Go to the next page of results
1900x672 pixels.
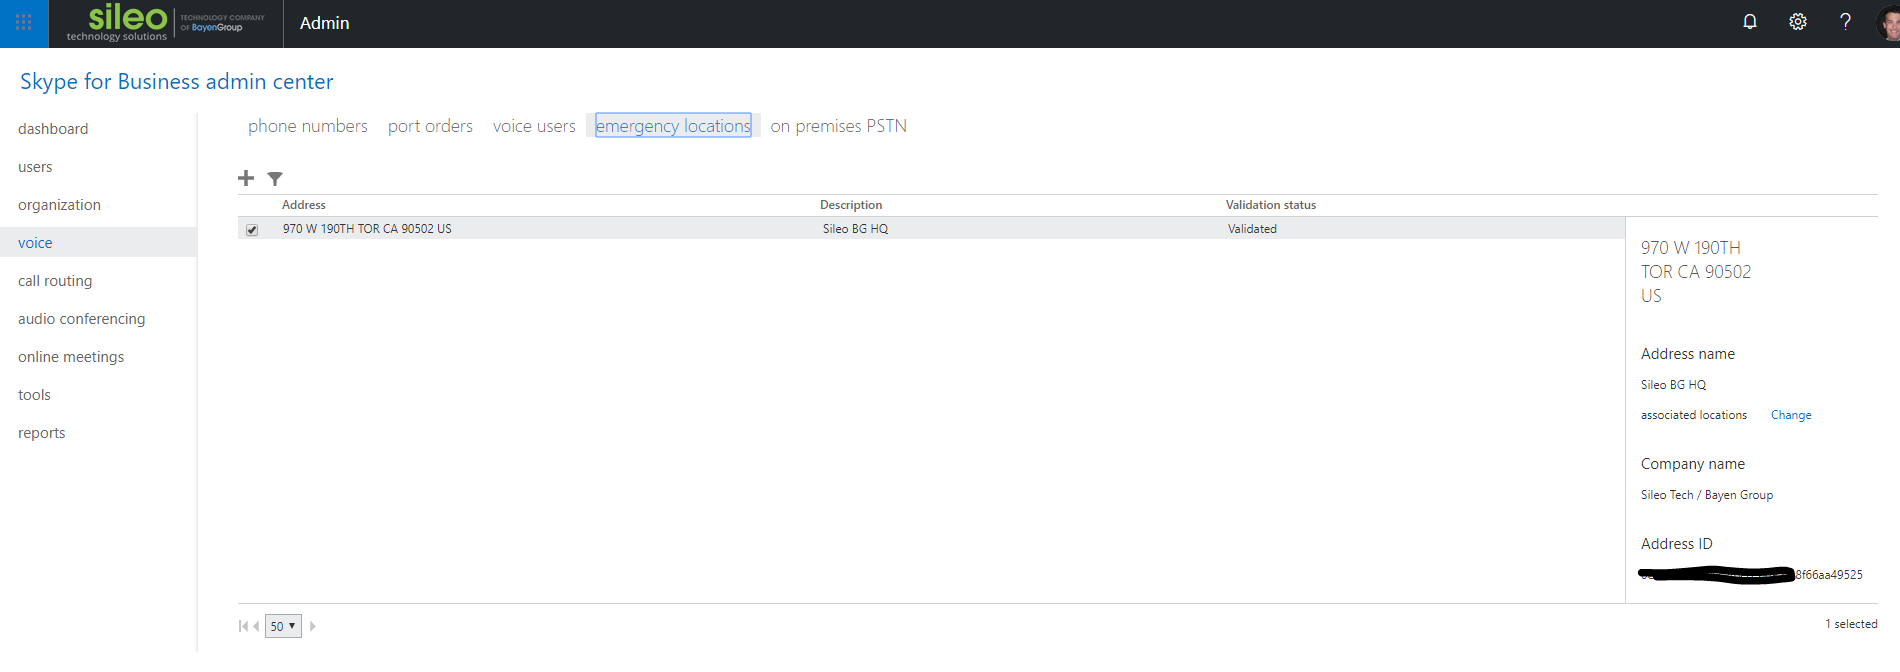tap(312, 626)
